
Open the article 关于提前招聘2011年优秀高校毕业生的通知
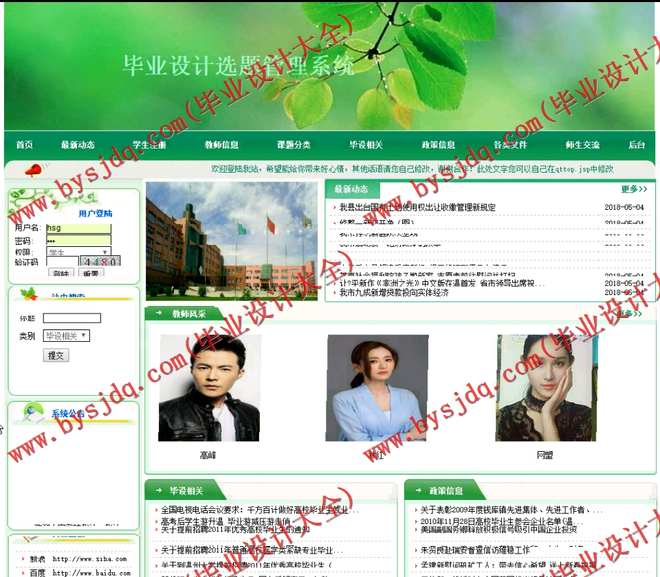pyautogui.click(x=235, y=529)
